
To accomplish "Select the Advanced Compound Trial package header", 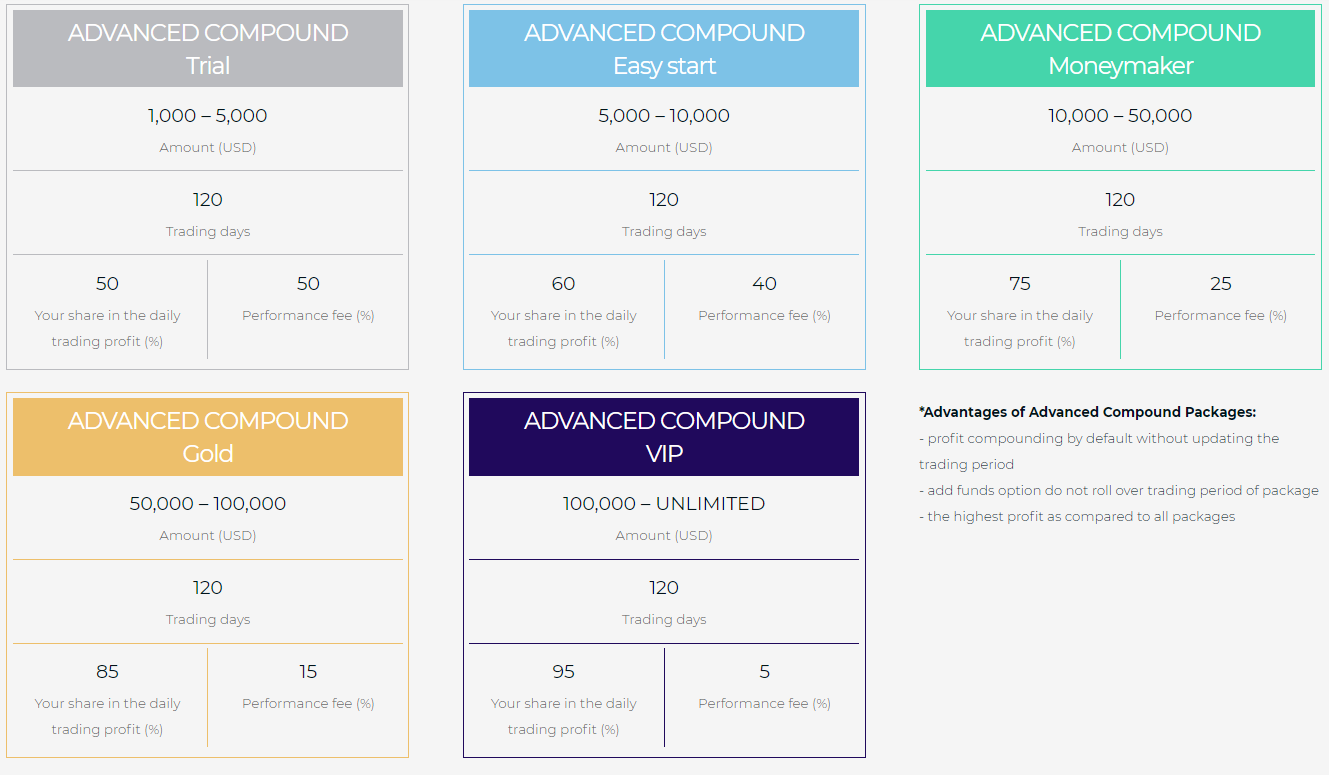I will (x=208, y=49).
